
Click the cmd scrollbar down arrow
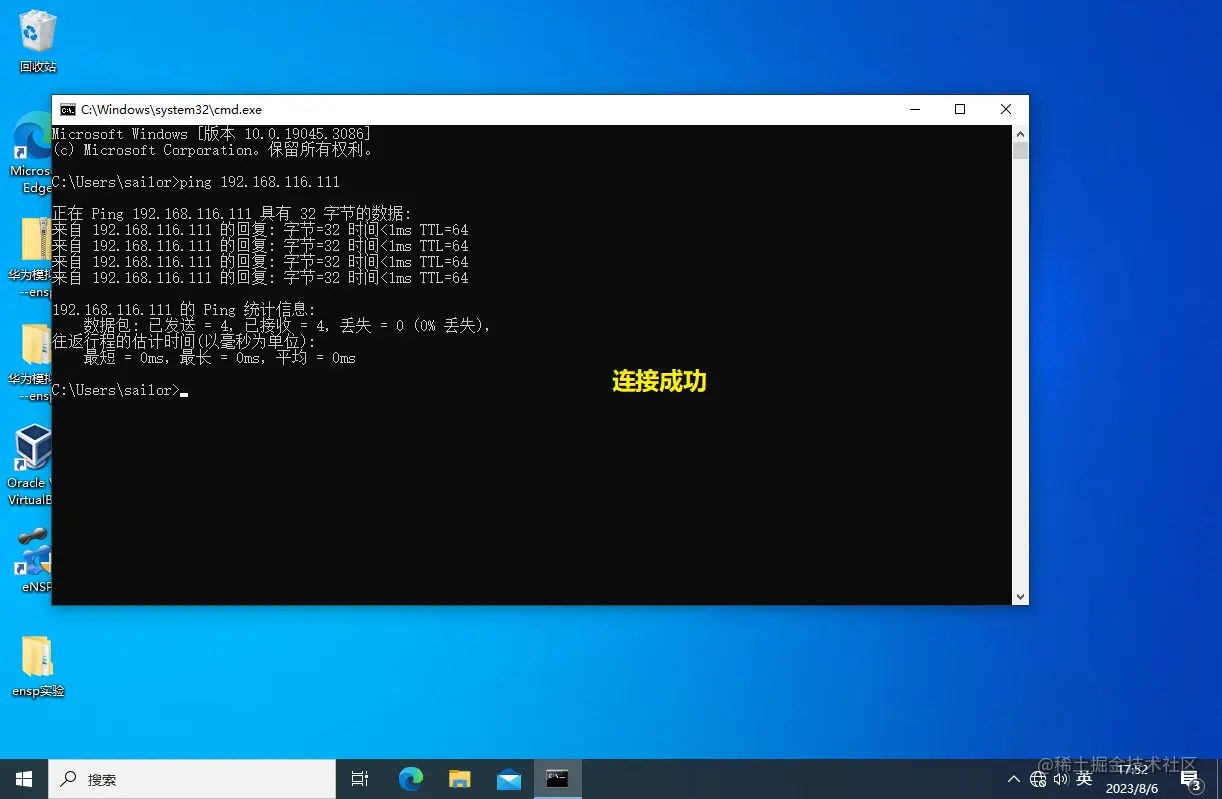[1020, 596]
